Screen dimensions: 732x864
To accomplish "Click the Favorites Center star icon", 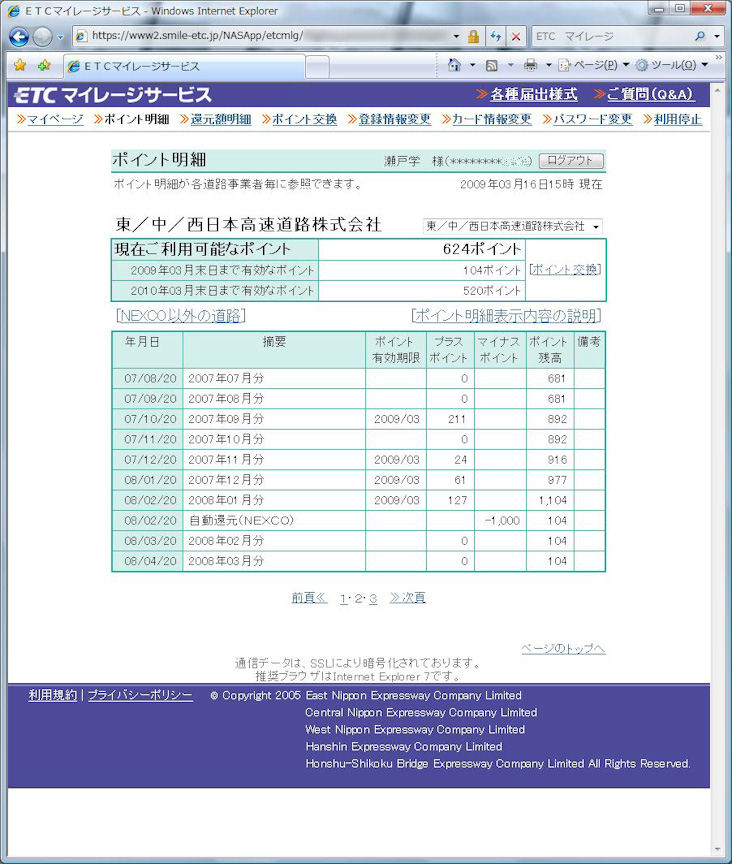I will [x=20, y=66].
